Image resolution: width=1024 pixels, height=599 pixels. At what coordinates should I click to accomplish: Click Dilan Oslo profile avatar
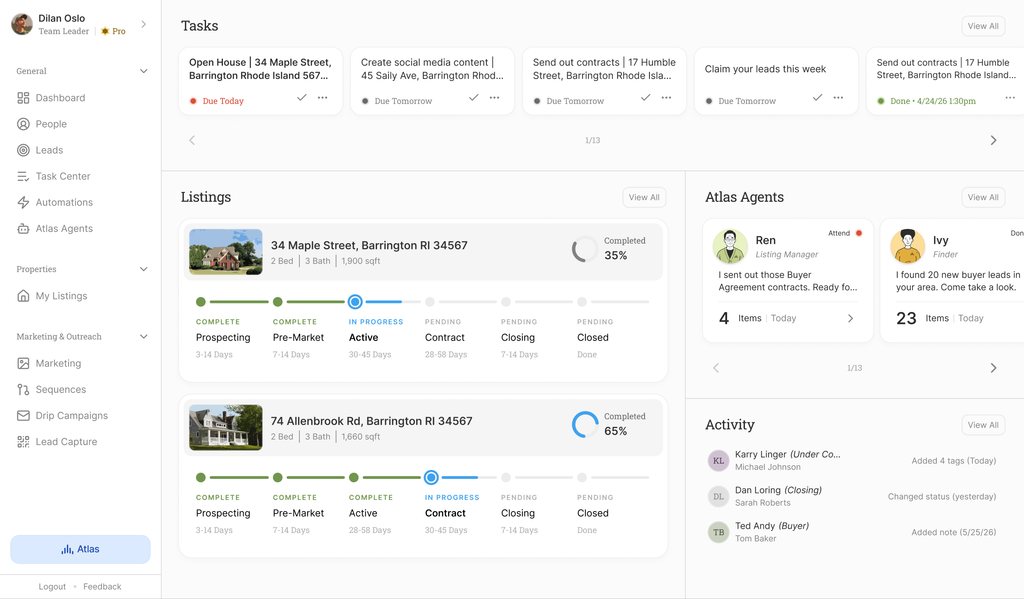click(22, 24)
